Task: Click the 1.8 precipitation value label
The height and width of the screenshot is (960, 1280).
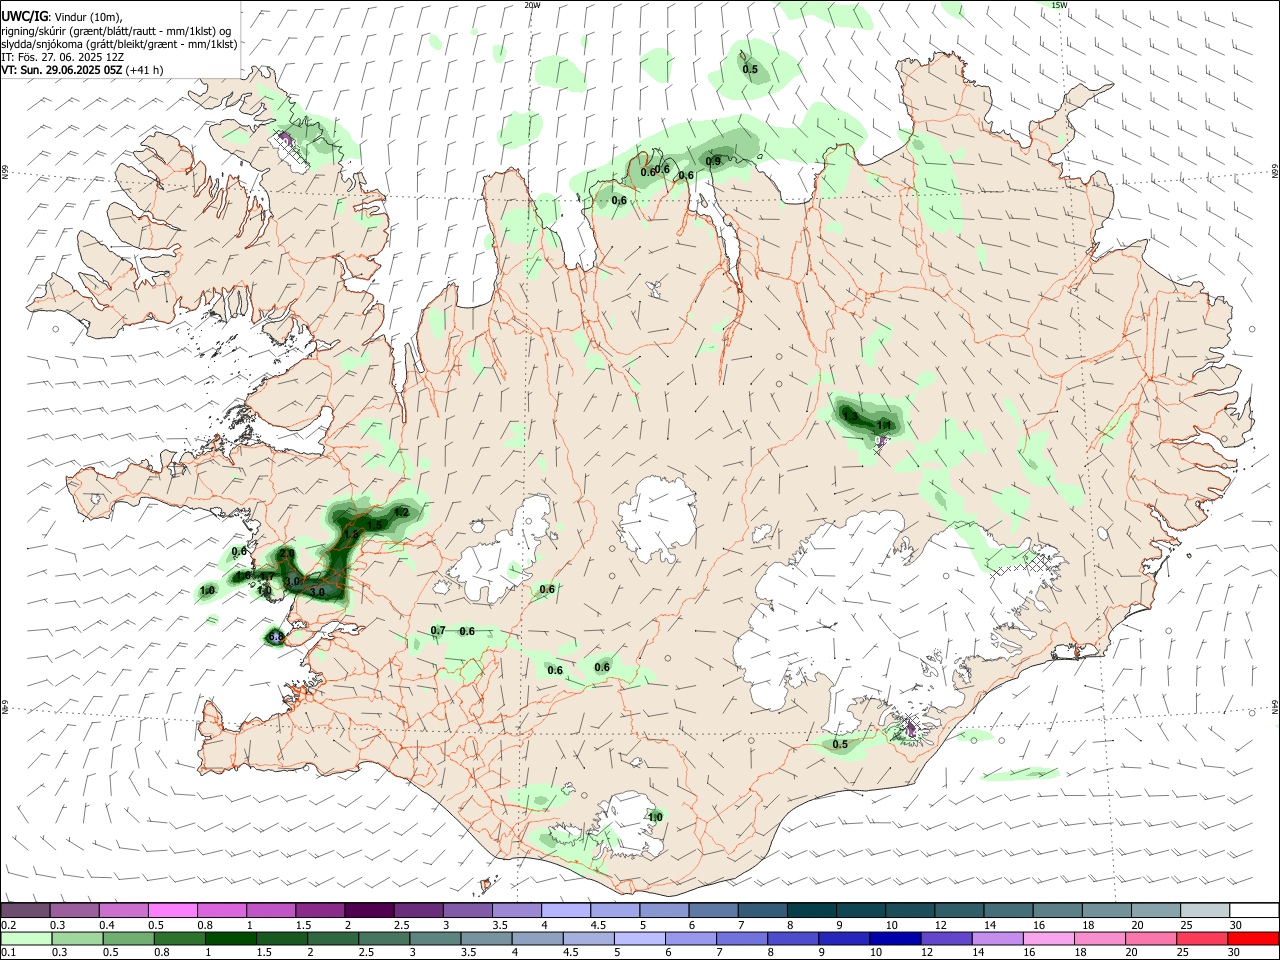Action: point(351,535)
